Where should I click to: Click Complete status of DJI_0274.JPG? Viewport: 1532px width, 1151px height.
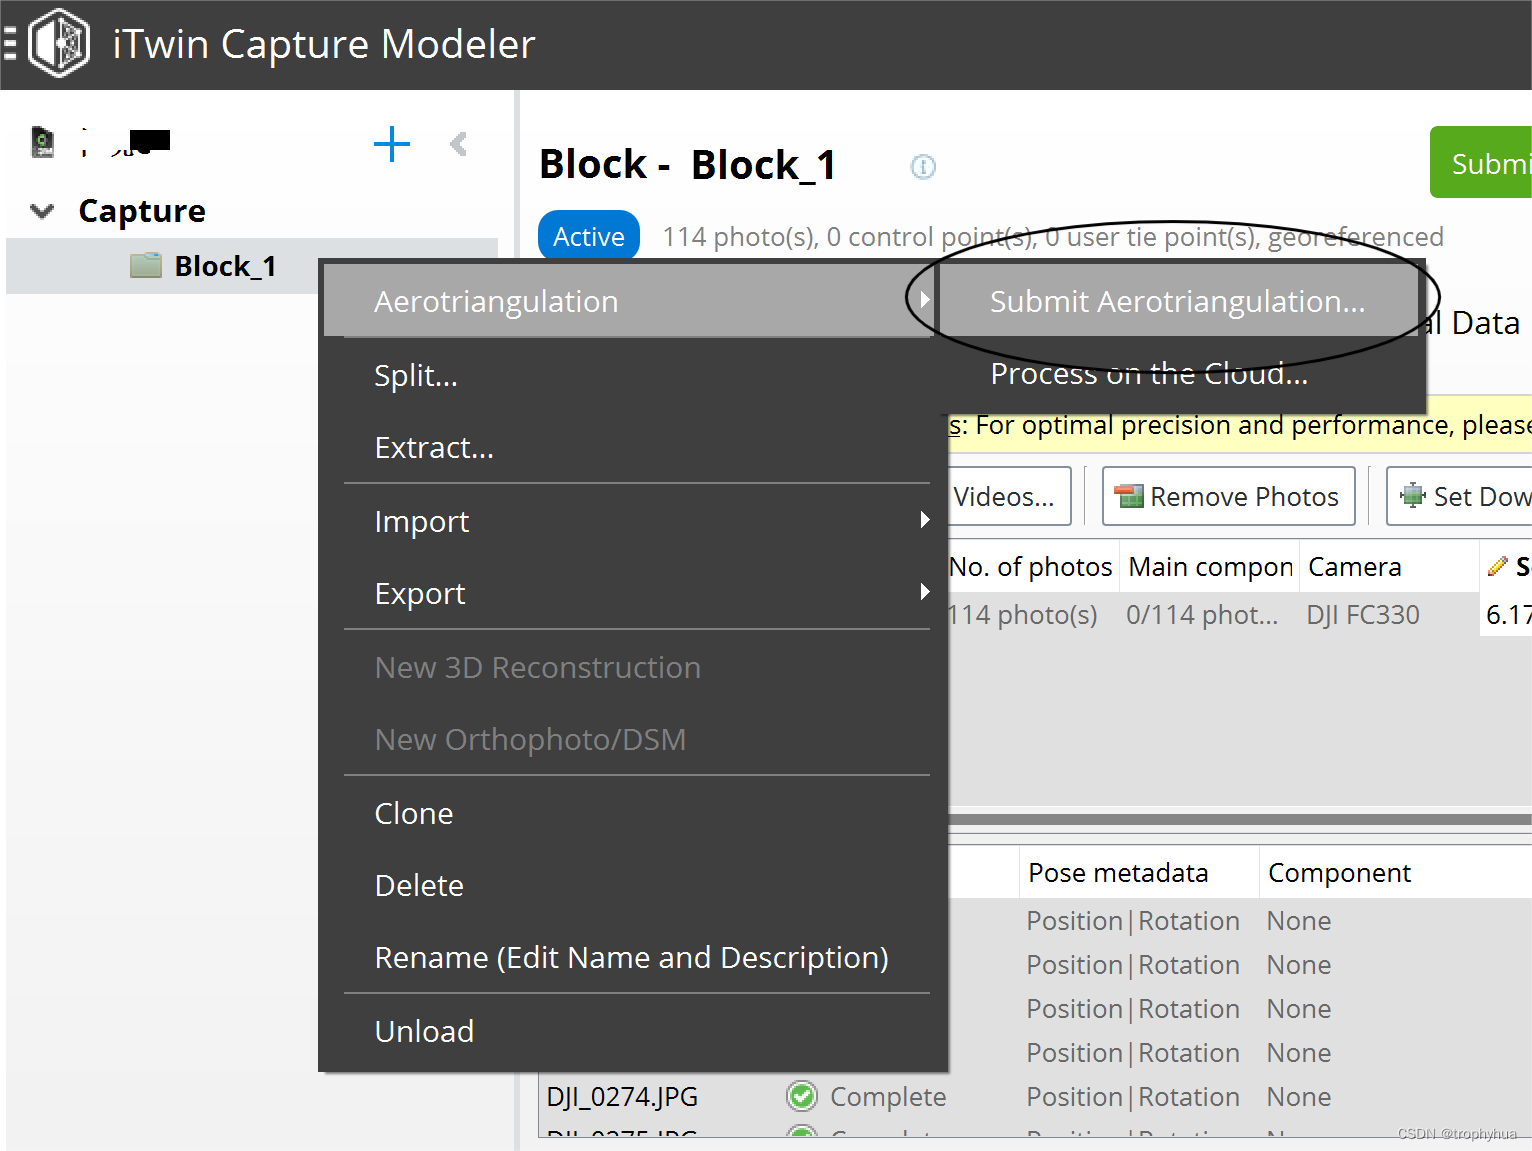click(x=888, y=1097)
